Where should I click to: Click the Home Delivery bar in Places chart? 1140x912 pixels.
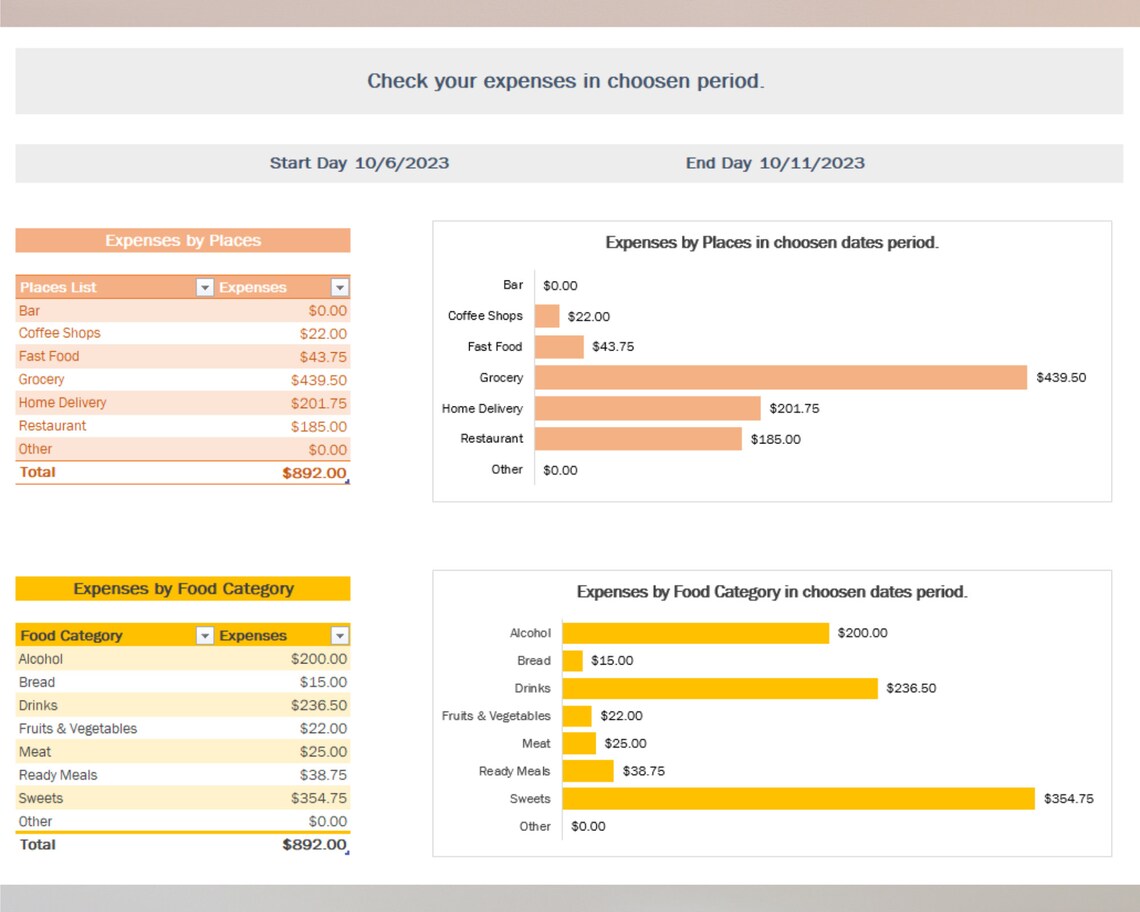pos(650,408)
